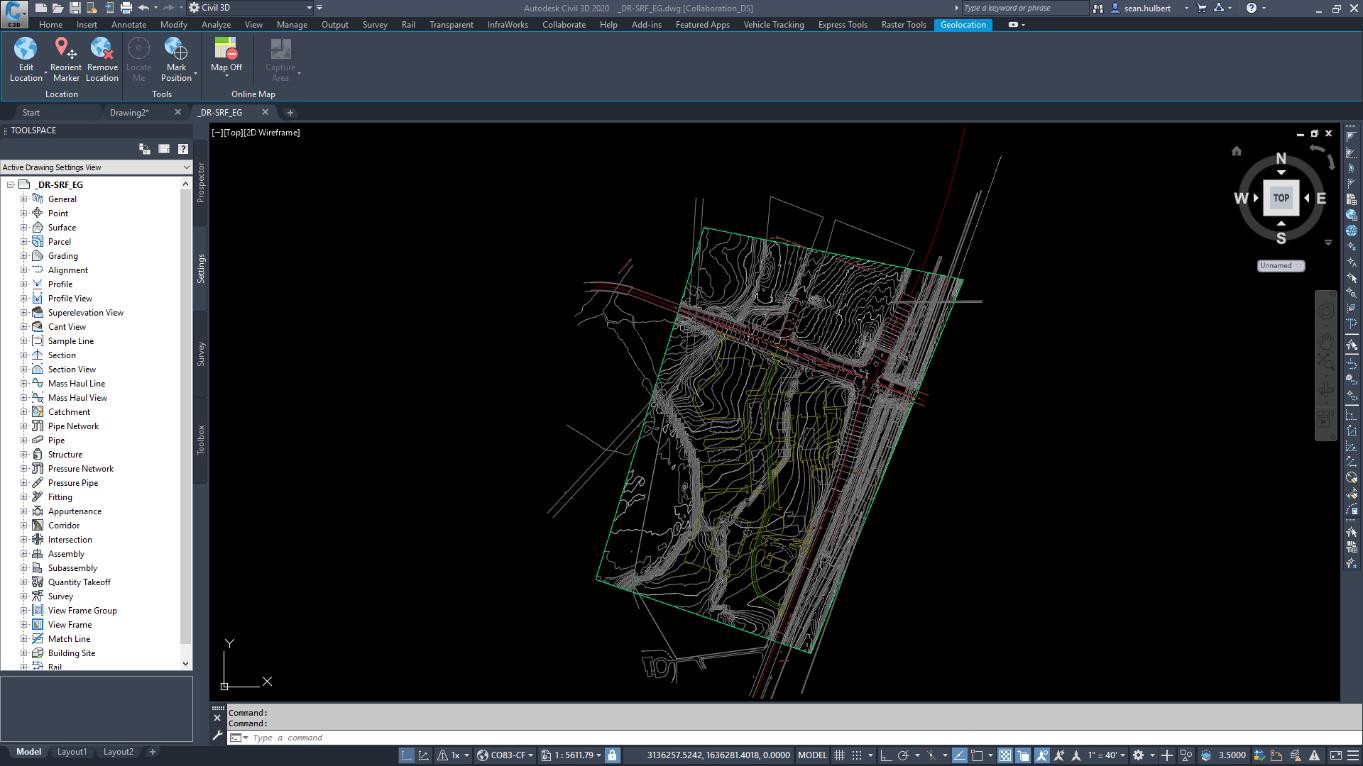Expand the Profile View node

(24, 298)
